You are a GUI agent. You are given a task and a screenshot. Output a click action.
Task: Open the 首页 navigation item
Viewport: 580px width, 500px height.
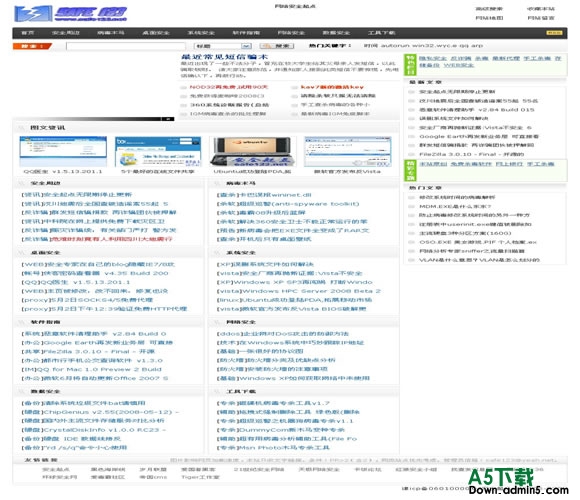[x=28, y=33]
